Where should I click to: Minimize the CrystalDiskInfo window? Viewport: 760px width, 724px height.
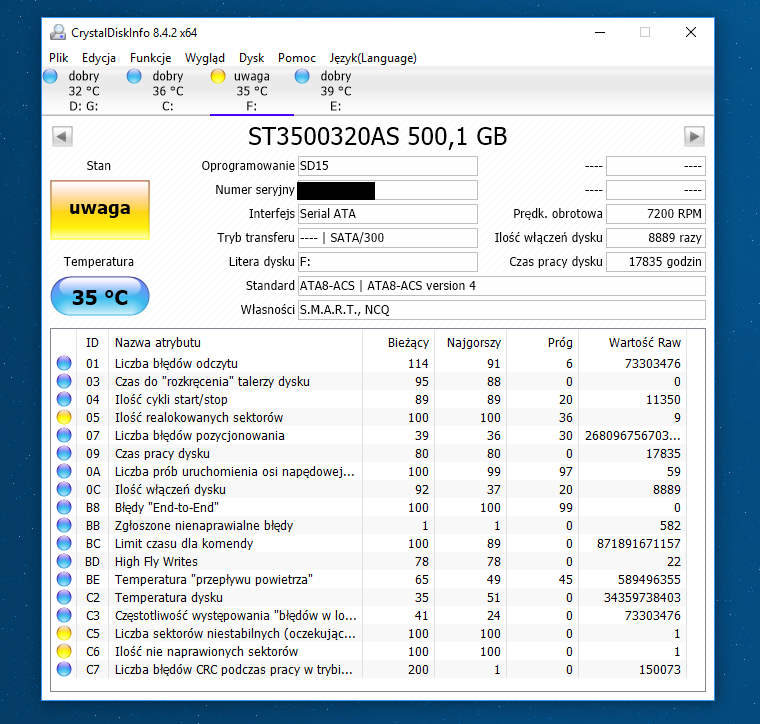tap(600, 32)
